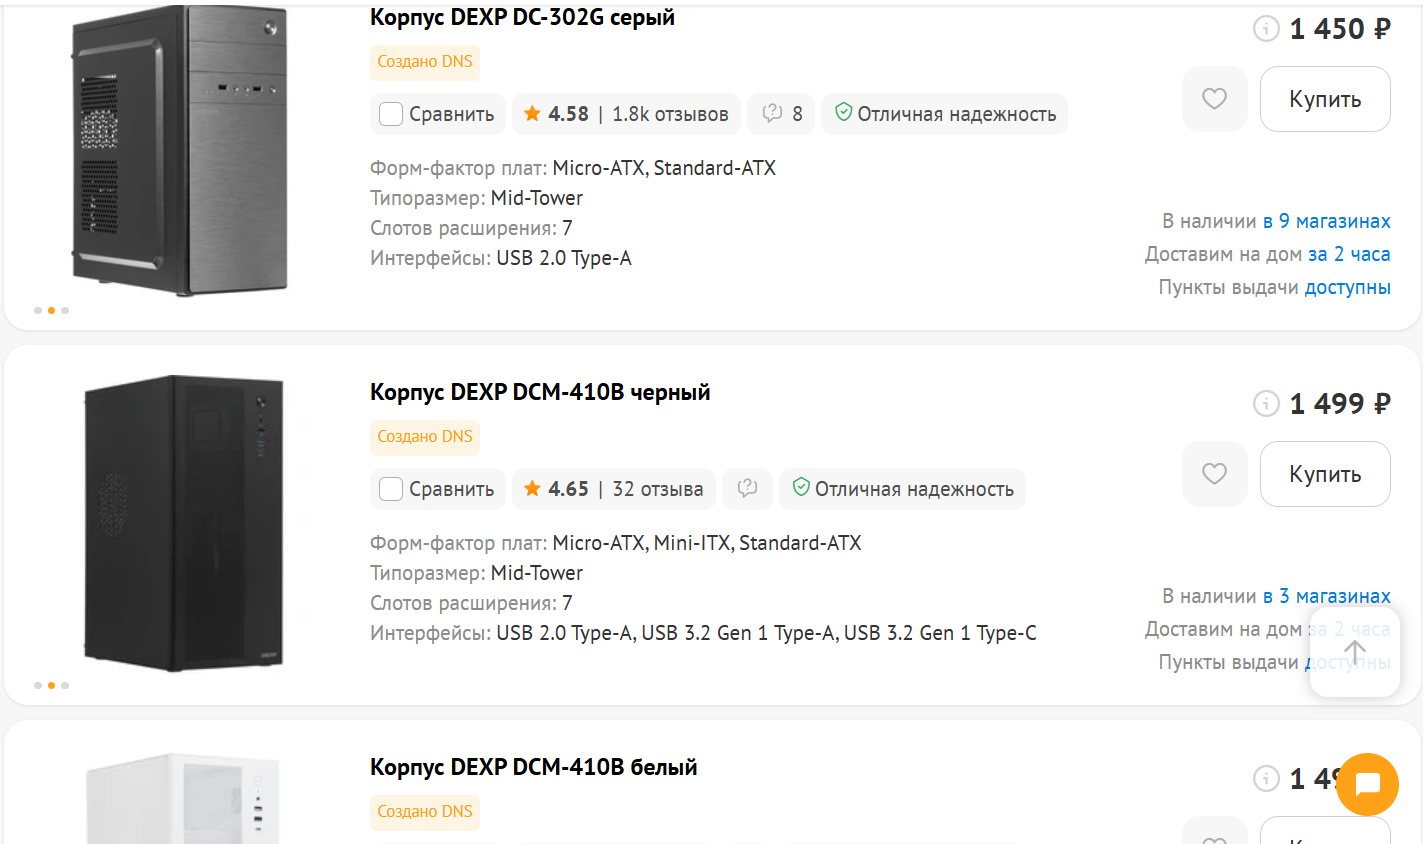
Task: Select third image dot for DCM-410B черный
Action: tap(65, 686)
